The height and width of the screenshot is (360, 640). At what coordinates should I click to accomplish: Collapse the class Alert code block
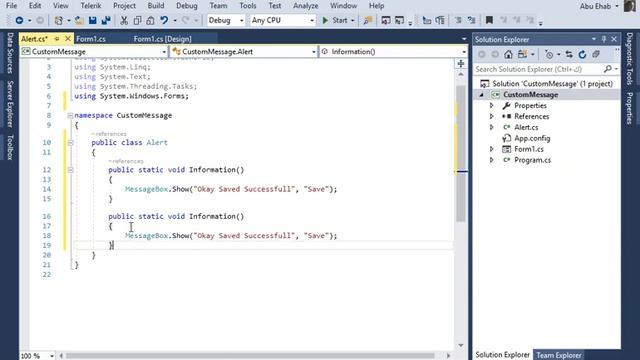(70, 143)
